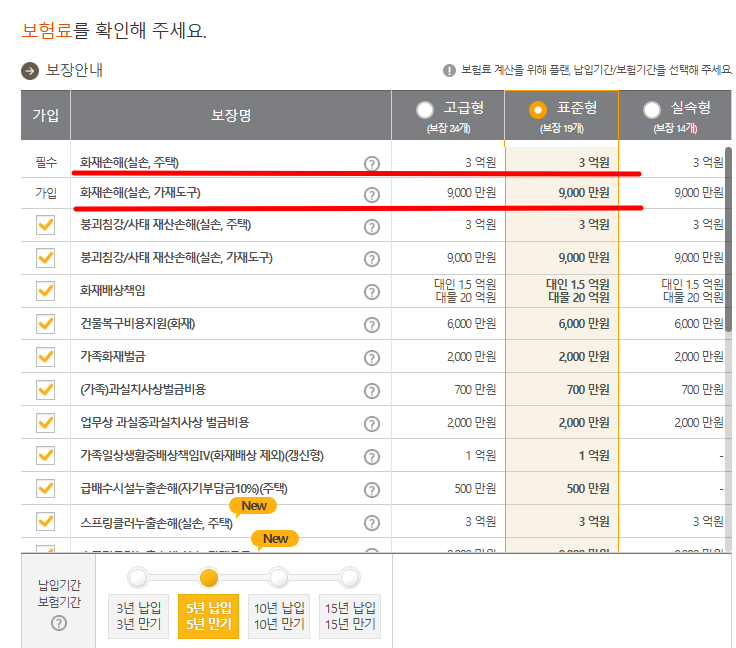Uncheck 화재배상책임 coverage
Viewport: 736px width, 648px height.
[46, 290]
